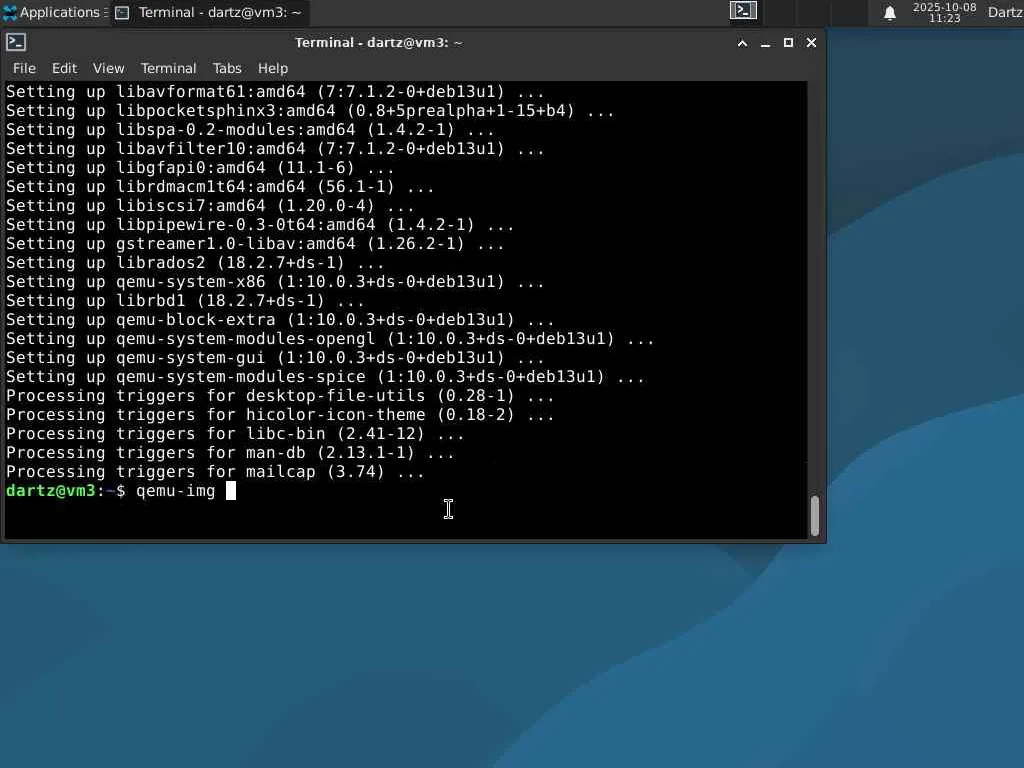
Task: Click the 'qemu-system-modules-spice' setup line
Action: coord(325,377)
